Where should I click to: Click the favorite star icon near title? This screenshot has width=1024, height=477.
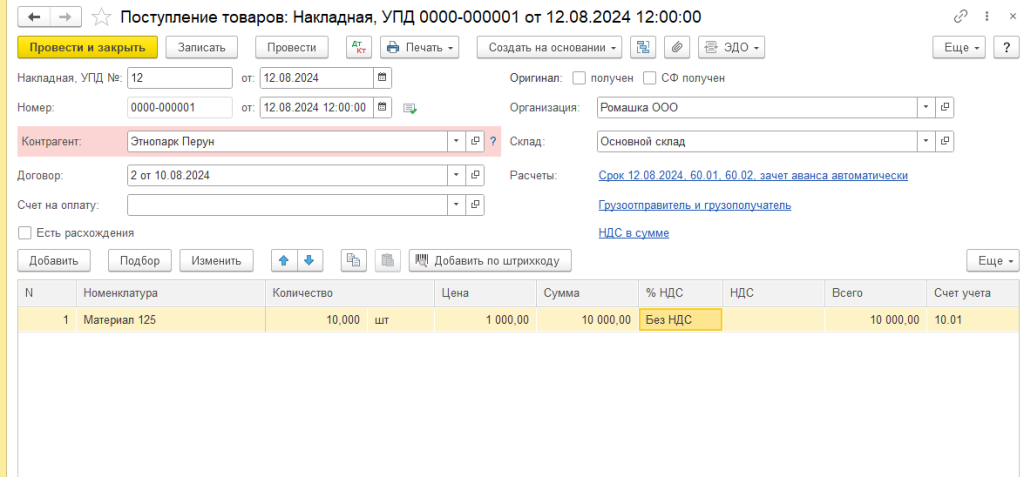(x=101, y=17)
